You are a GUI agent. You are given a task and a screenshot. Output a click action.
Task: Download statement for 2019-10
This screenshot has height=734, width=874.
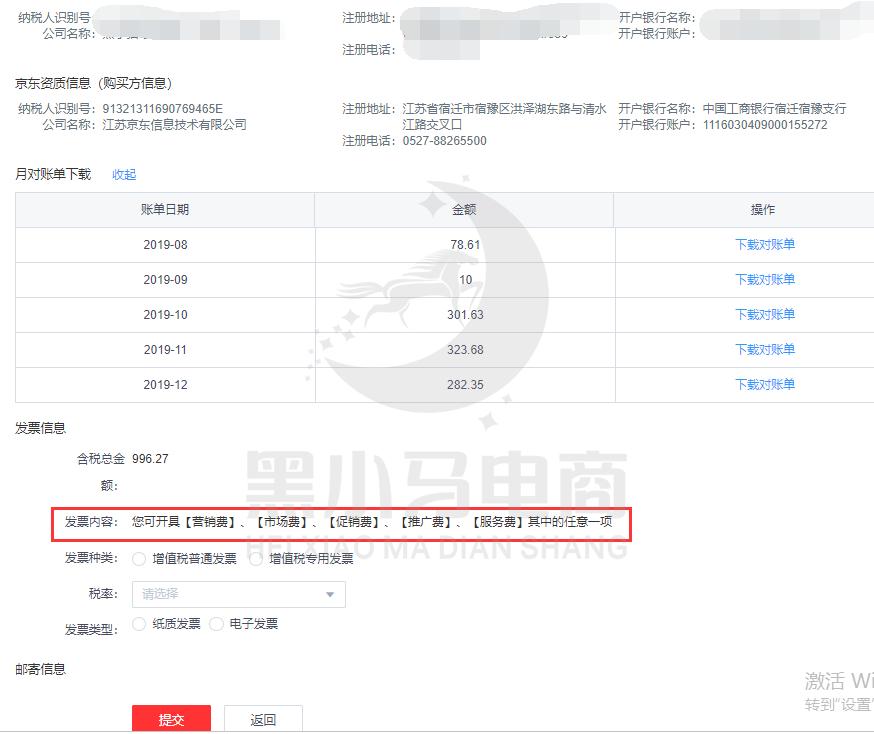tap(763, 314)
